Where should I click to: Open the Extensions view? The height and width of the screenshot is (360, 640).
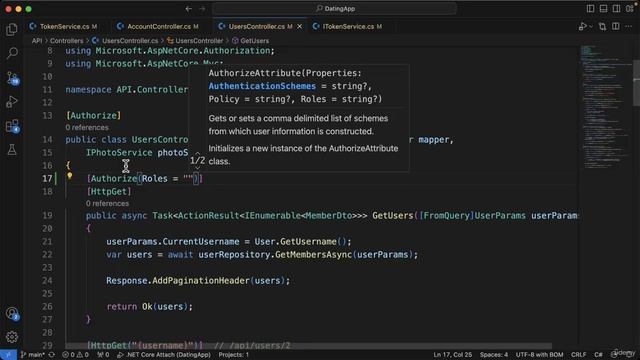click(x=12, y=126)
